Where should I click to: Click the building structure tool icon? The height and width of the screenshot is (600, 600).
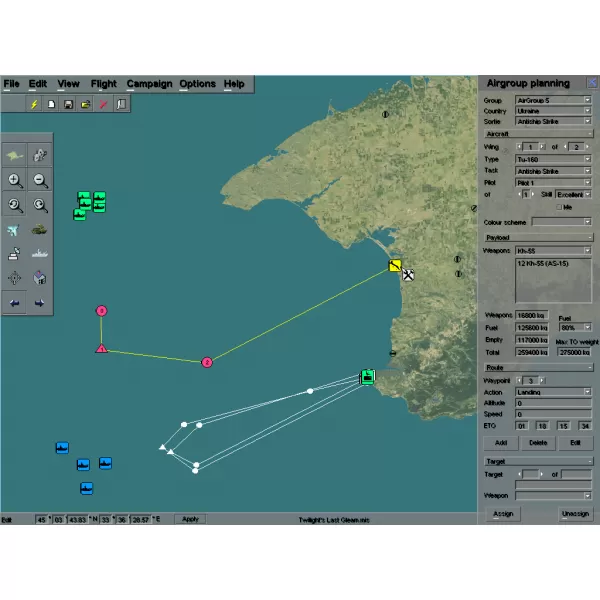point(40,278)
